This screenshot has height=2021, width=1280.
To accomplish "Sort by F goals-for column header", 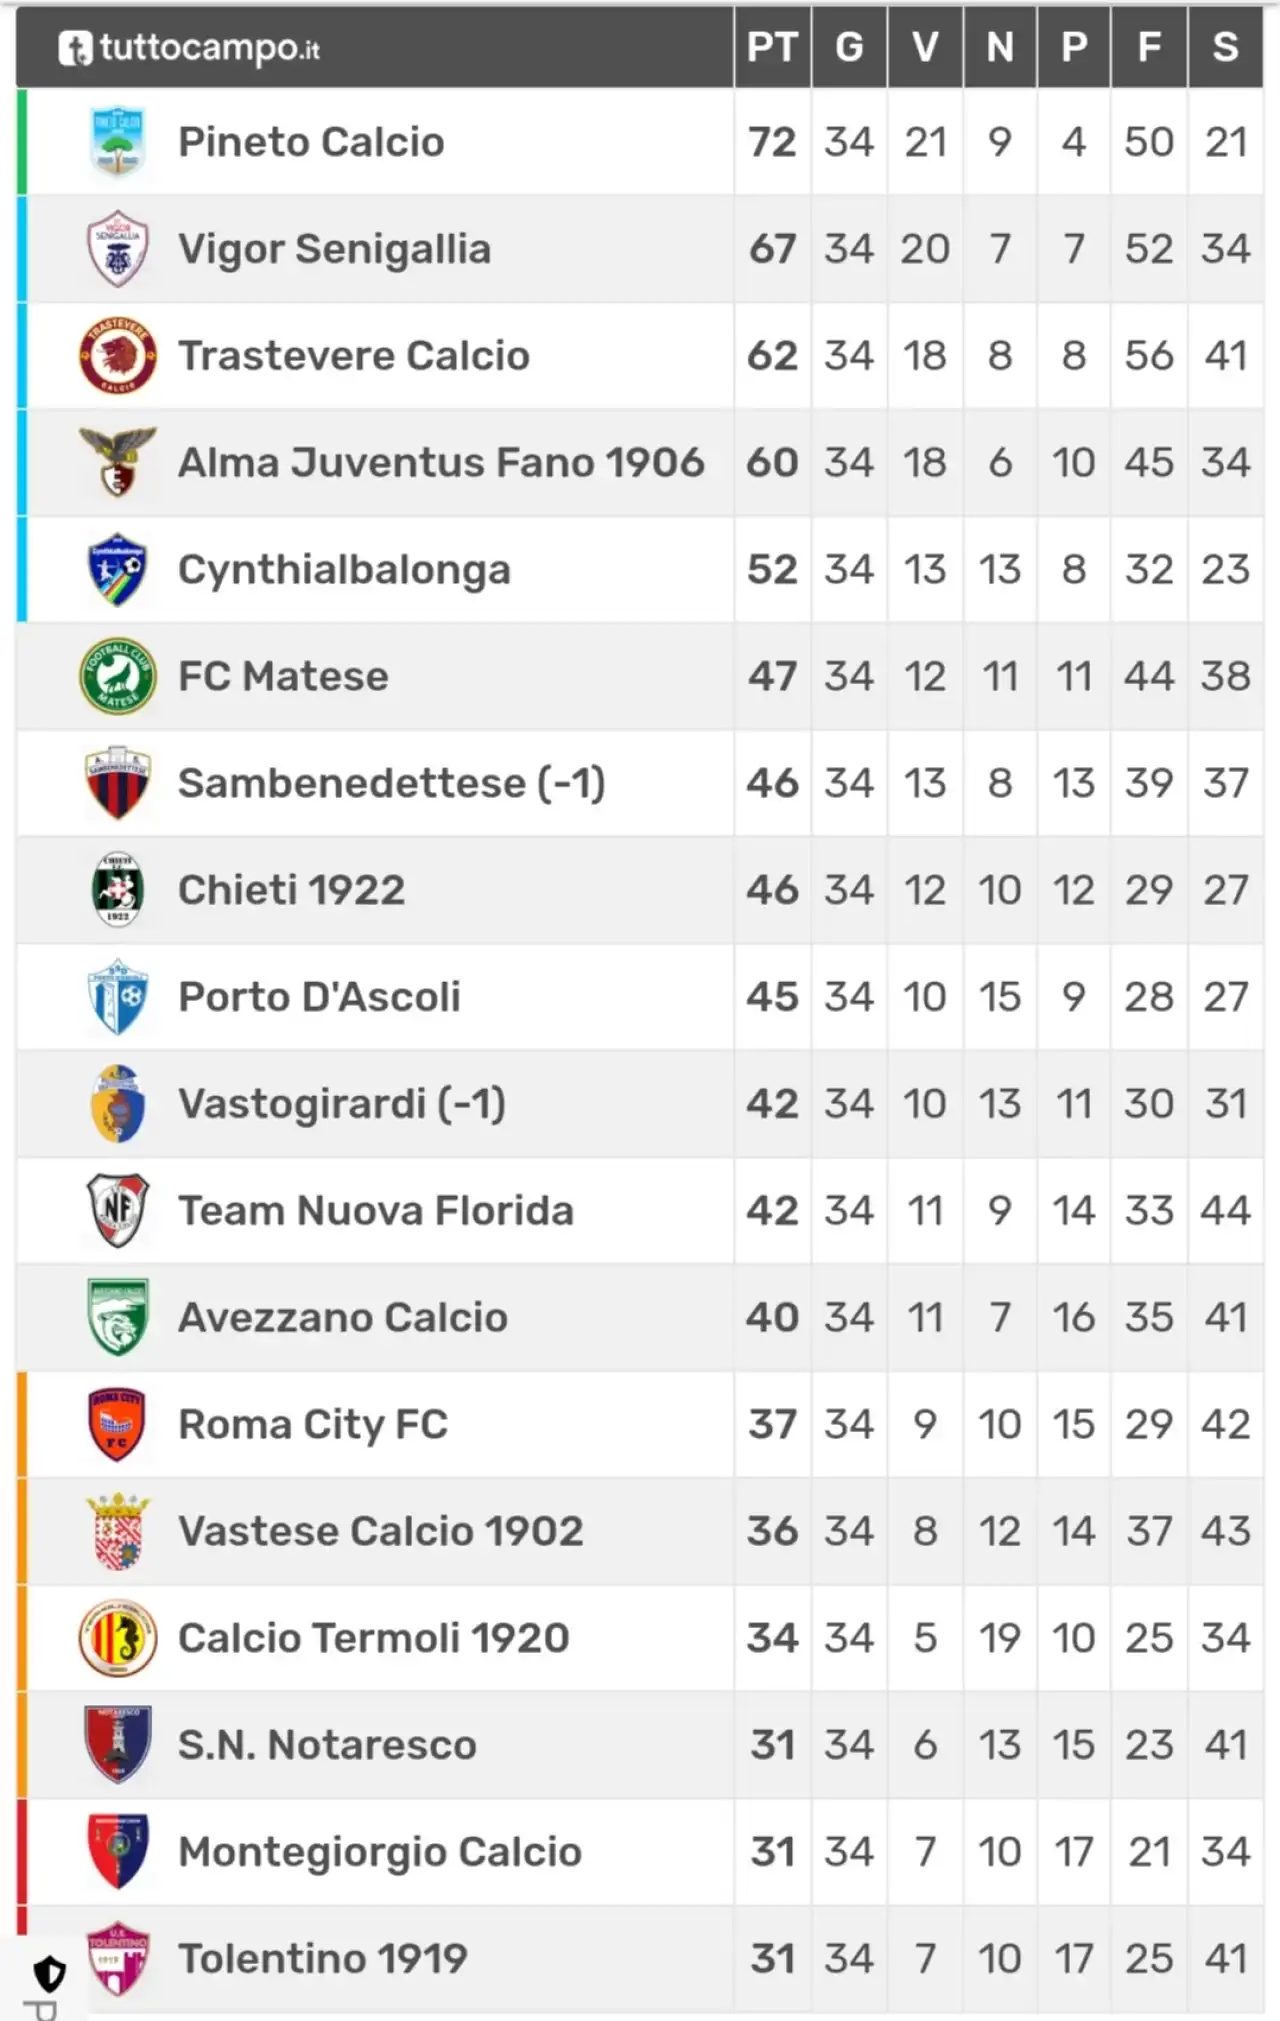I will point(1149,47).
